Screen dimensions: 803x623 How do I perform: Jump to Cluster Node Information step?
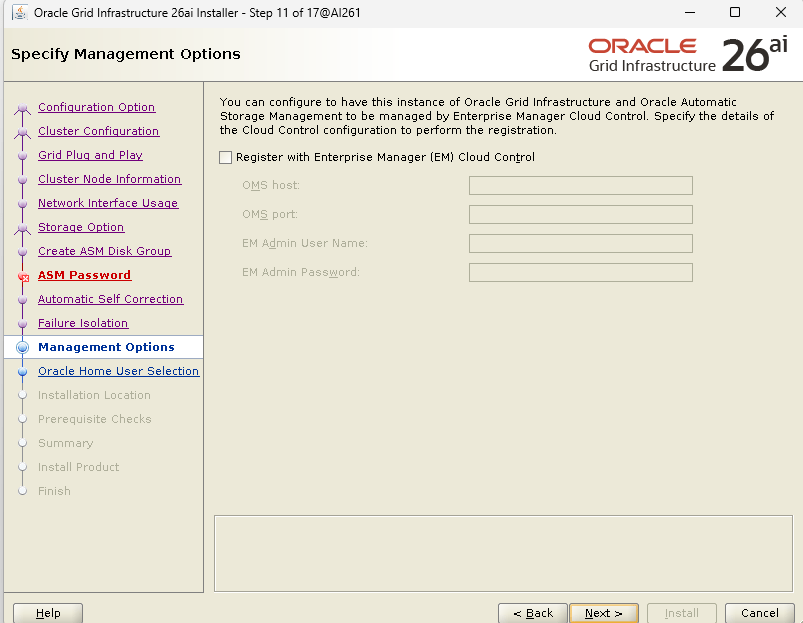109,179
